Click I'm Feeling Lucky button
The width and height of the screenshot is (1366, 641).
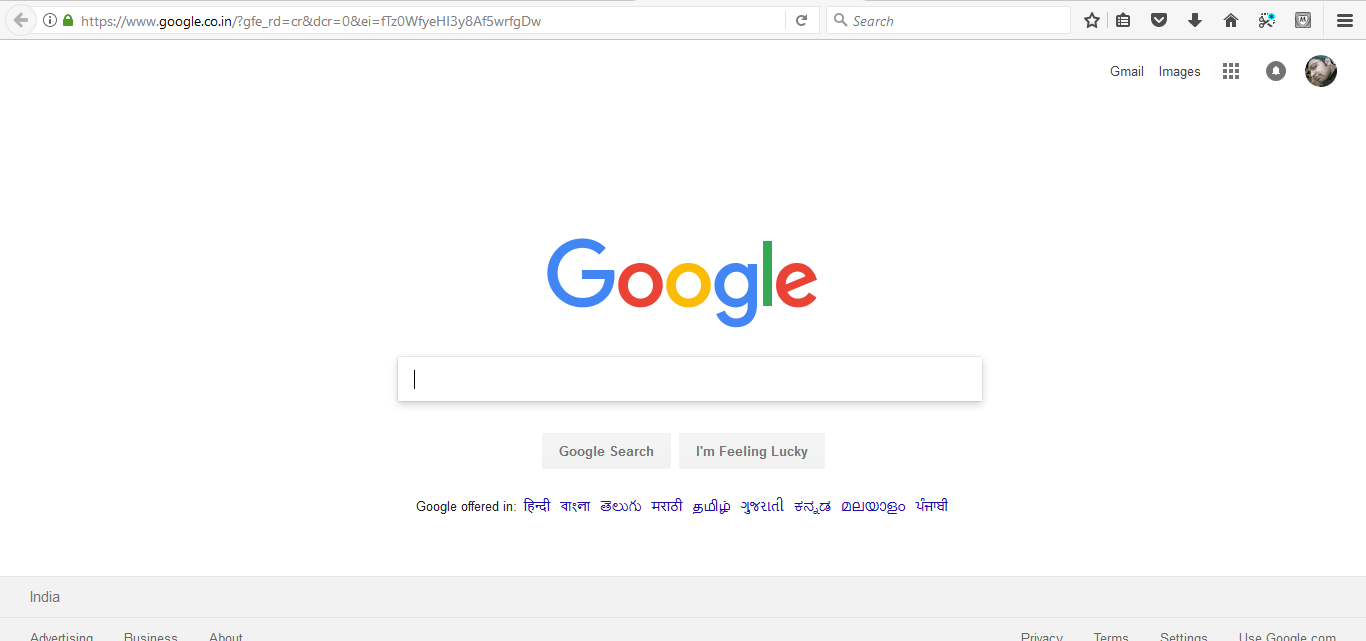point(752,451)
